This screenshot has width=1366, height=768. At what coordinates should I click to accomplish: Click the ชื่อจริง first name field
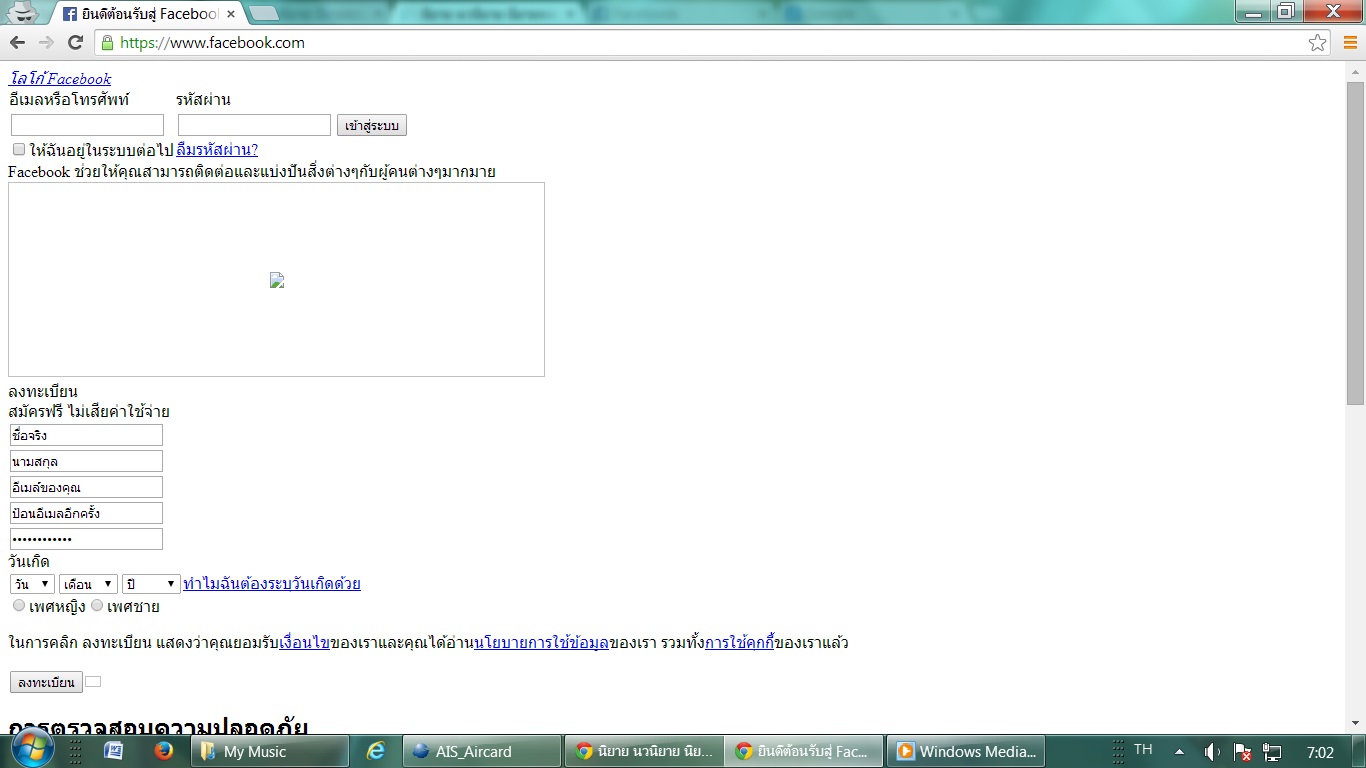click(x=86, y=435)
